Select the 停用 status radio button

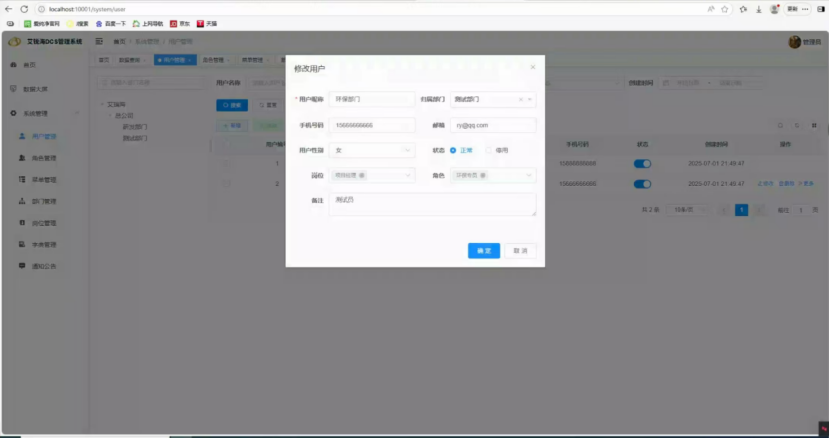489,150
